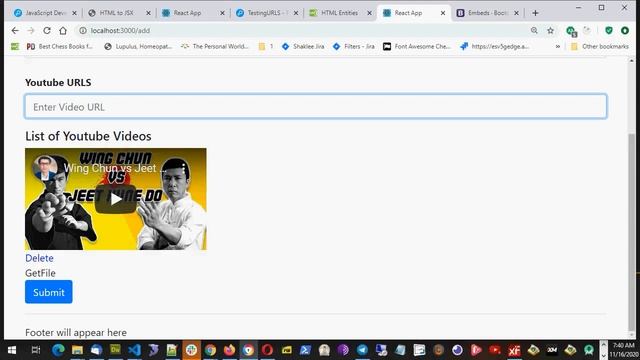The width and height of the screenshot is (640, 360).
Task: Close the Embeds Bootstrap tab
Action: (x=516, y=13)
